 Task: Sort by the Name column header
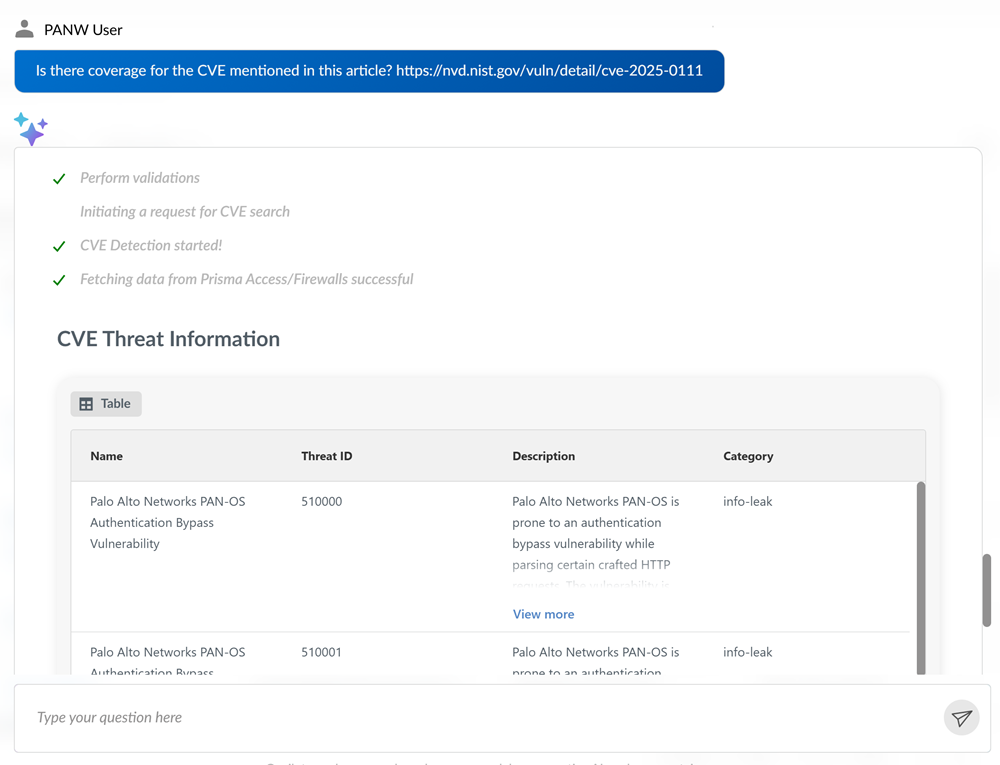click(107, 456)
